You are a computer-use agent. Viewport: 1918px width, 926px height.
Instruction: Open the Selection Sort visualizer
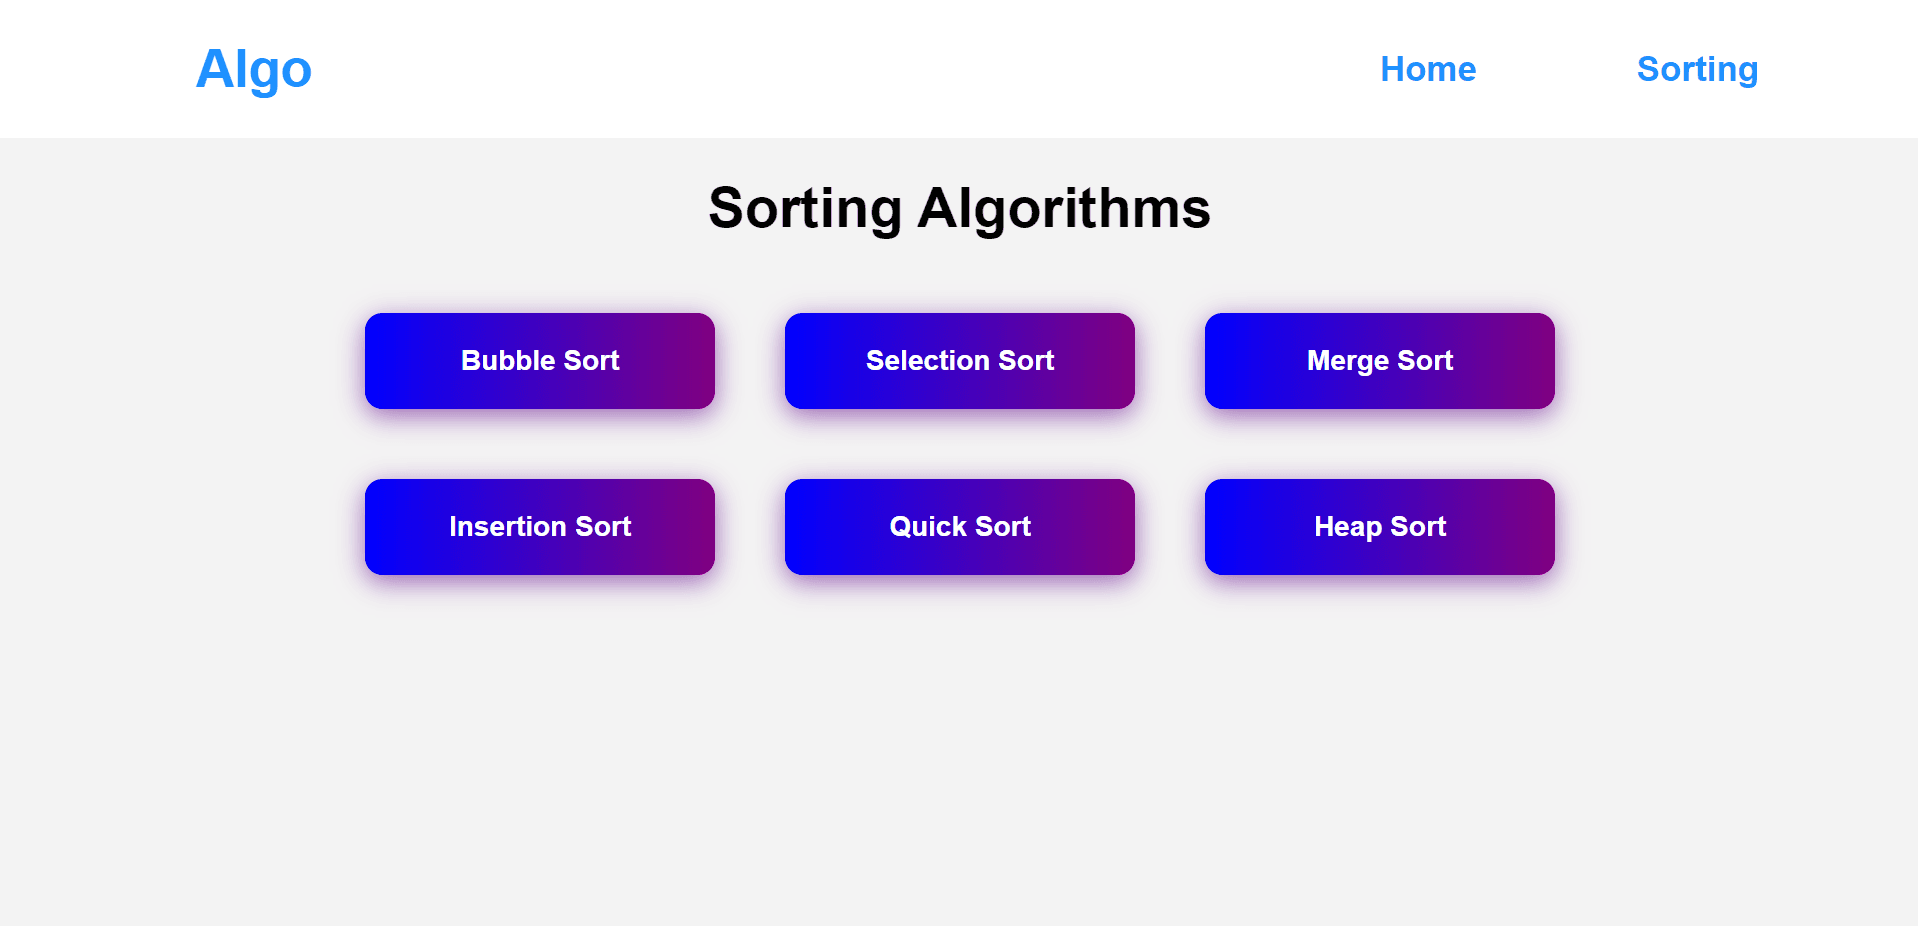[x=960, y=361]
